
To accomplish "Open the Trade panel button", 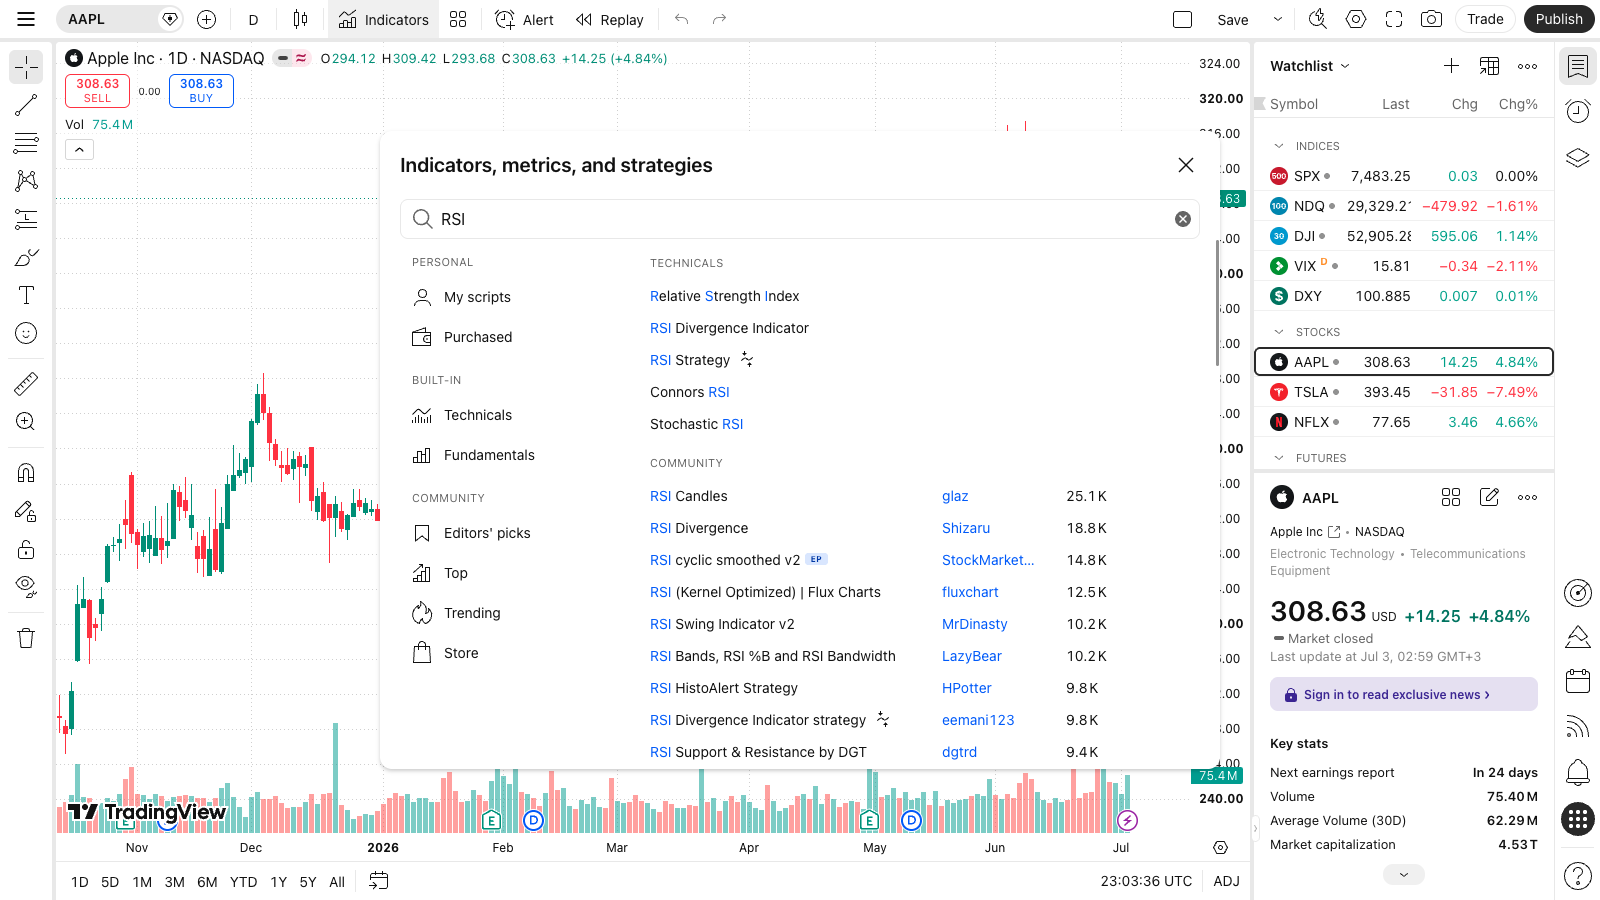I will click(1485, 19).
